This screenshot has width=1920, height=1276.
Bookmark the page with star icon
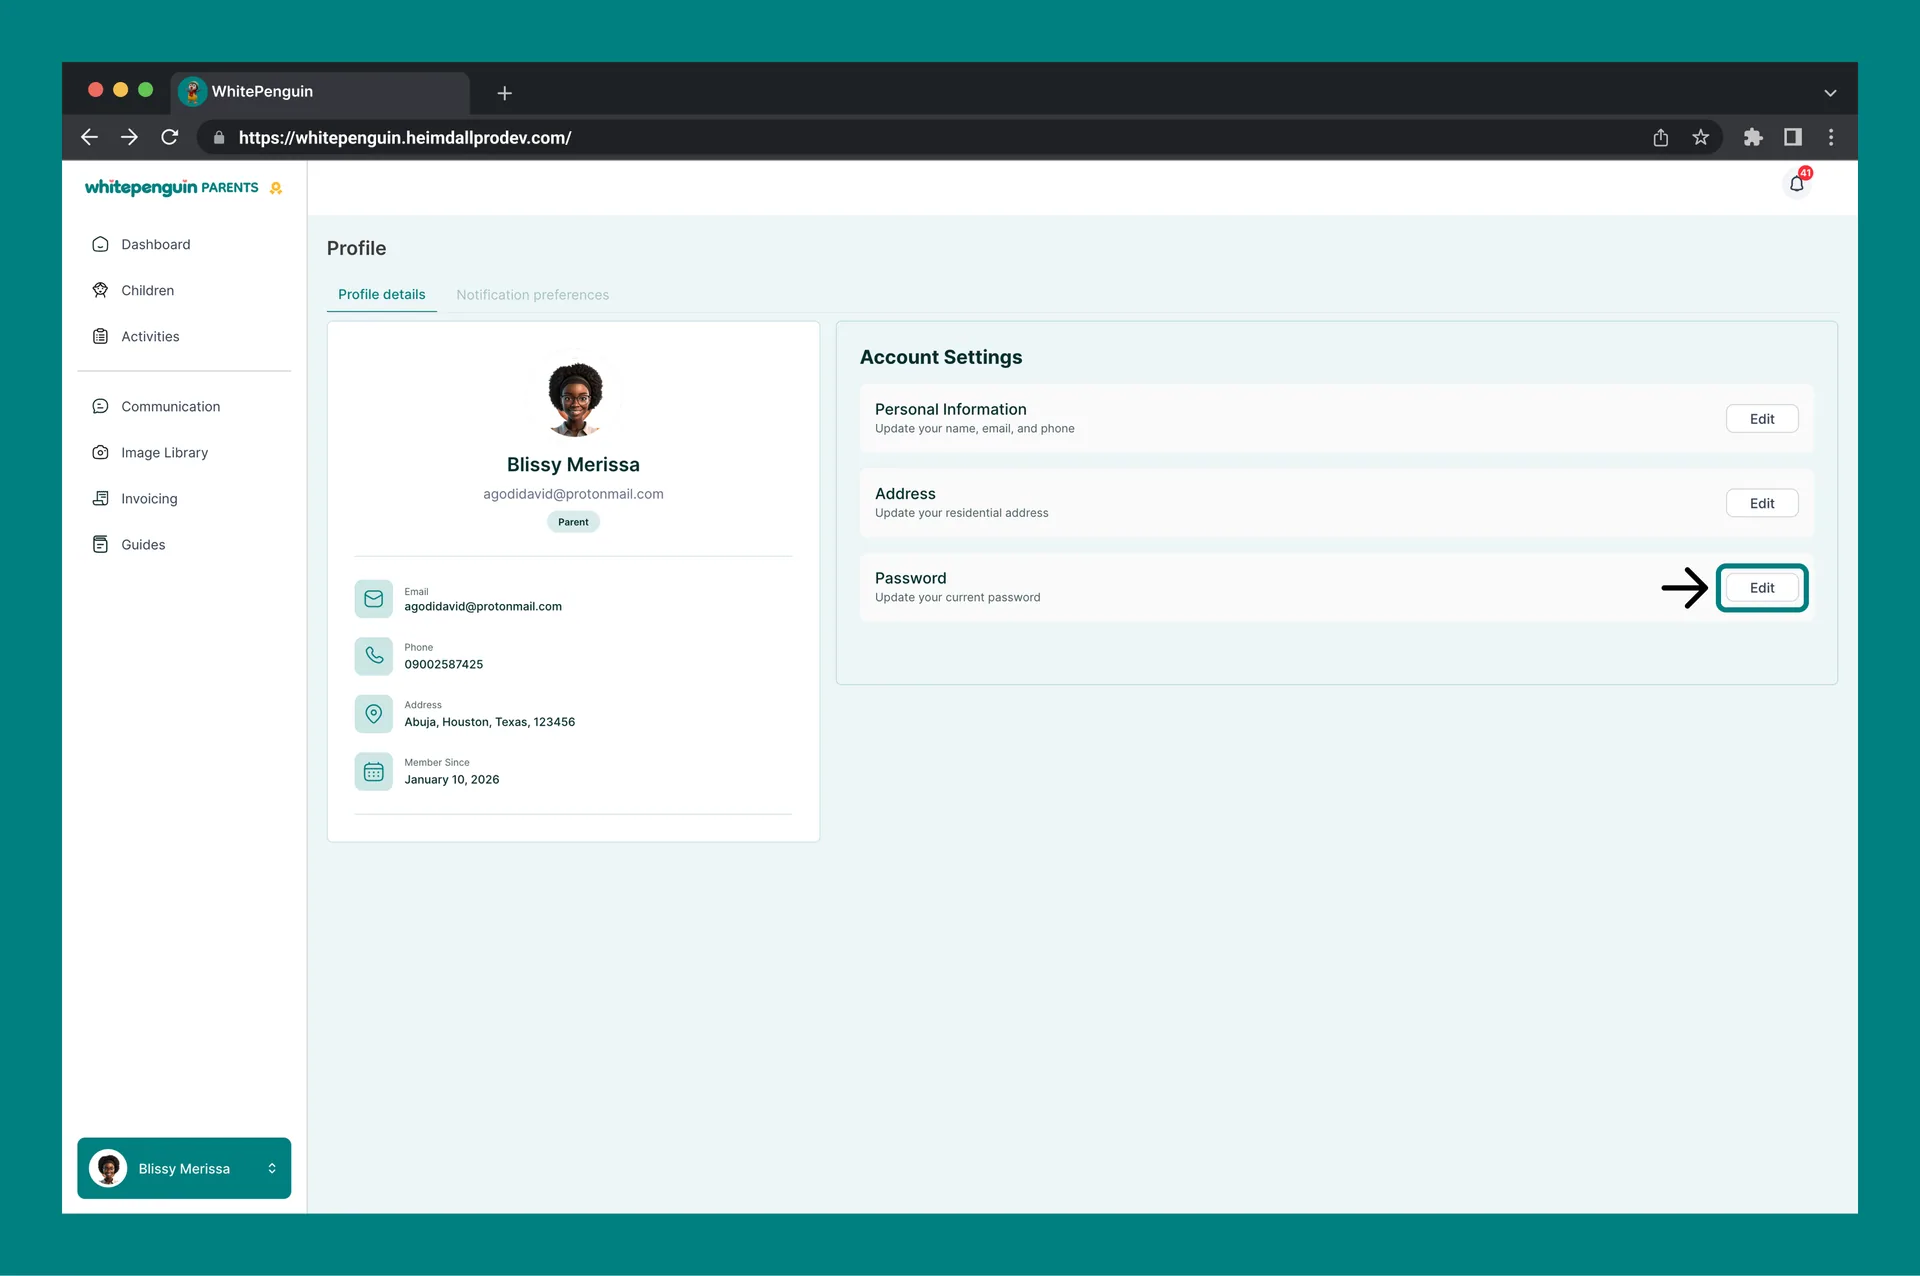(1701, 137)
